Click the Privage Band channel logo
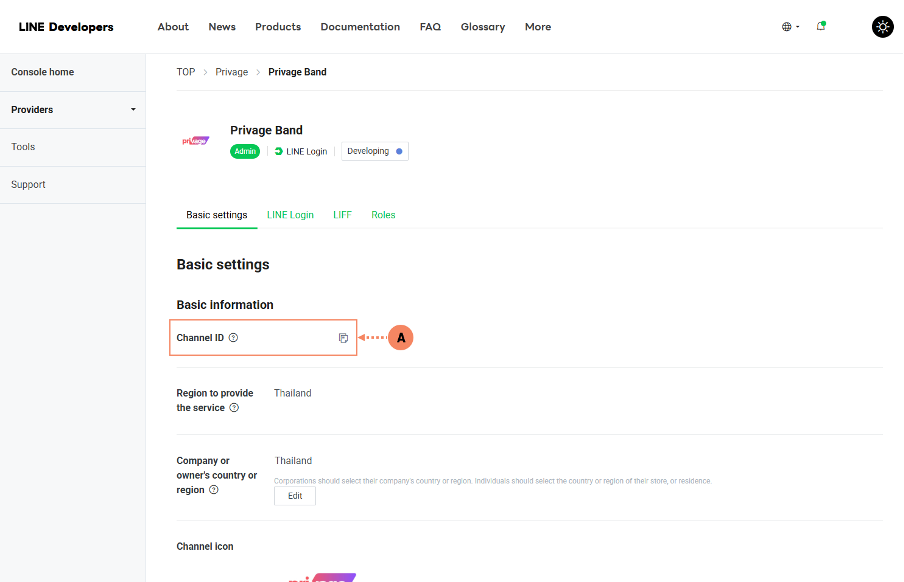Viewport: 904px width, 582px height. [x=196, y=141]
